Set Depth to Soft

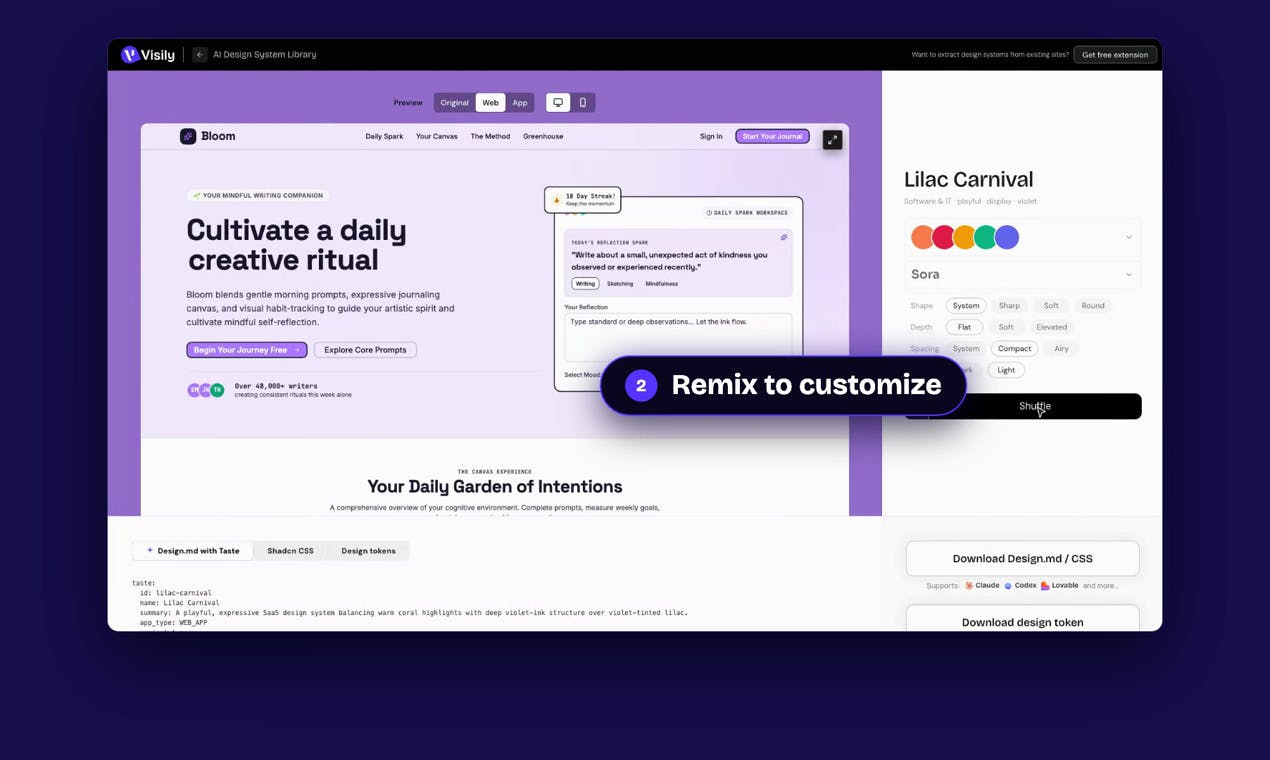click(1006, 327)
